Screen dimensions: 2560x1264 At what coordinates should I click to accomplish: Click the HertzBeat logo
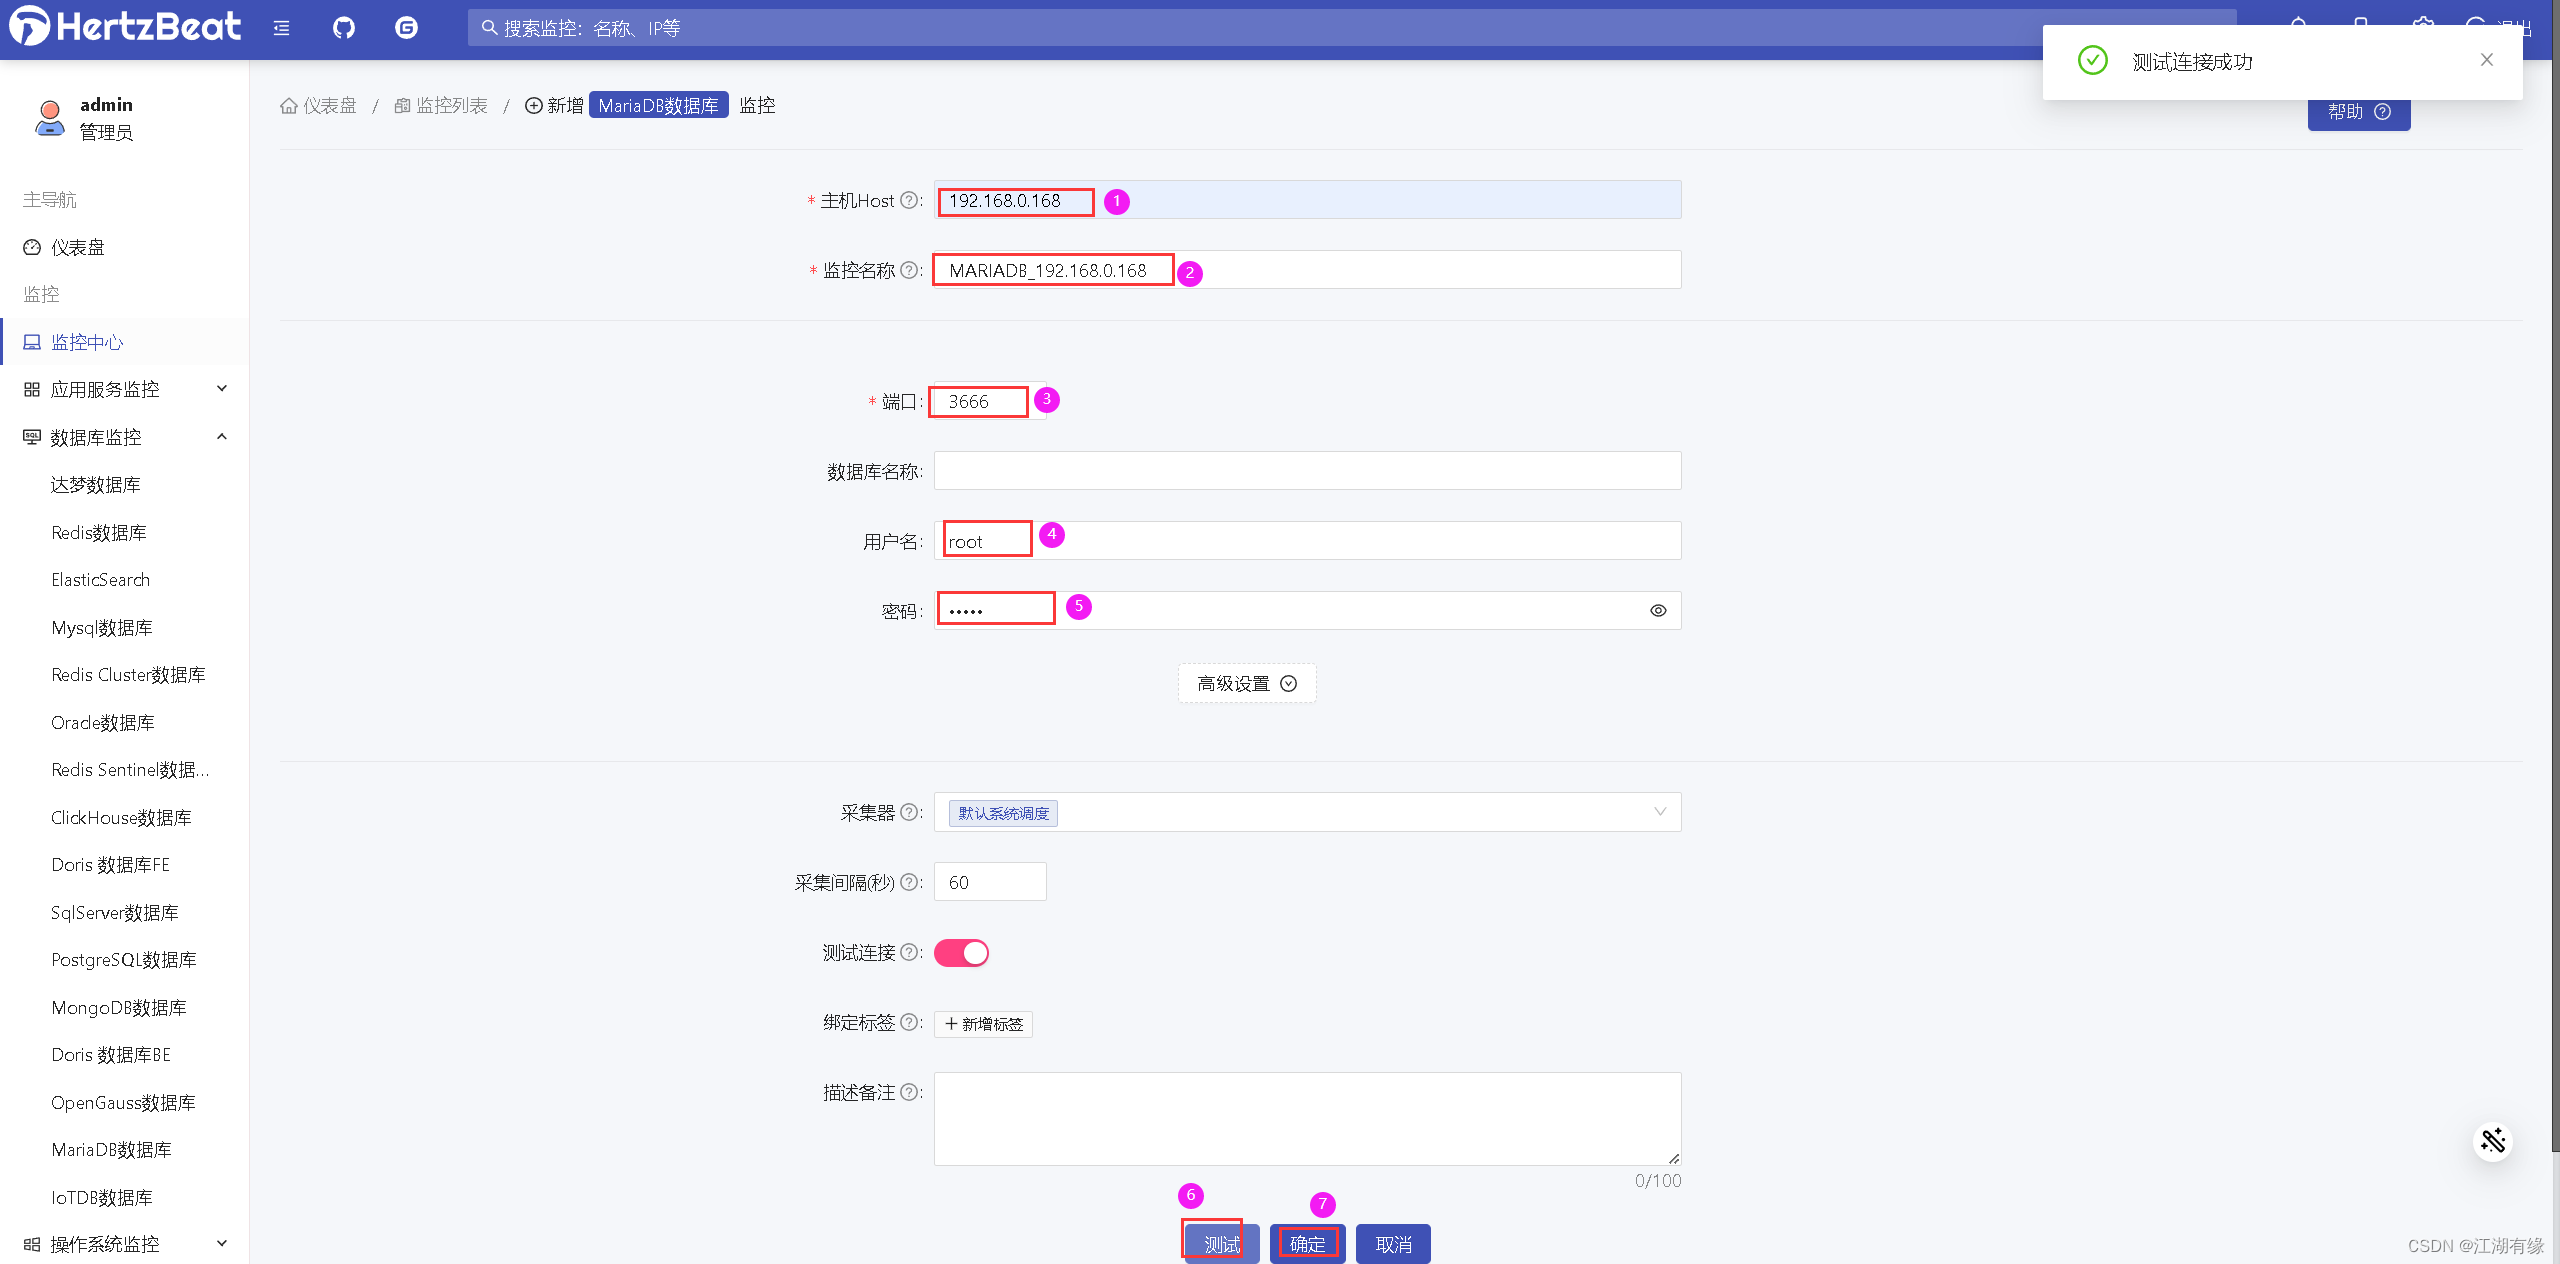125,26
